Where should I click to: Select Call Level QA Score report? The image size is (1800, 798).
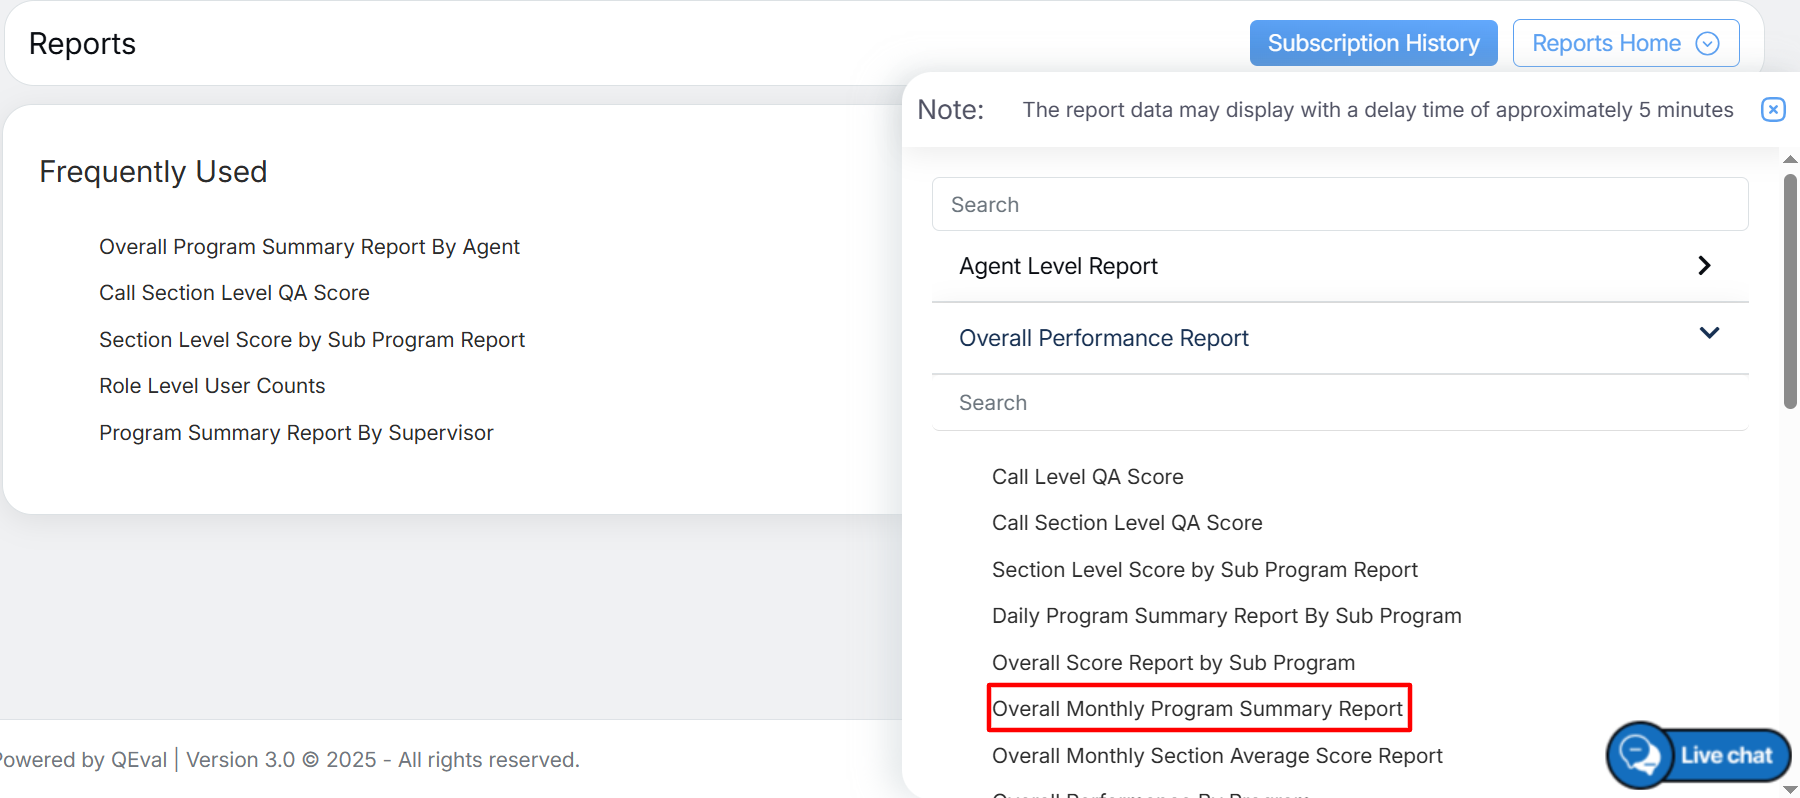(x=1087, y=477)
